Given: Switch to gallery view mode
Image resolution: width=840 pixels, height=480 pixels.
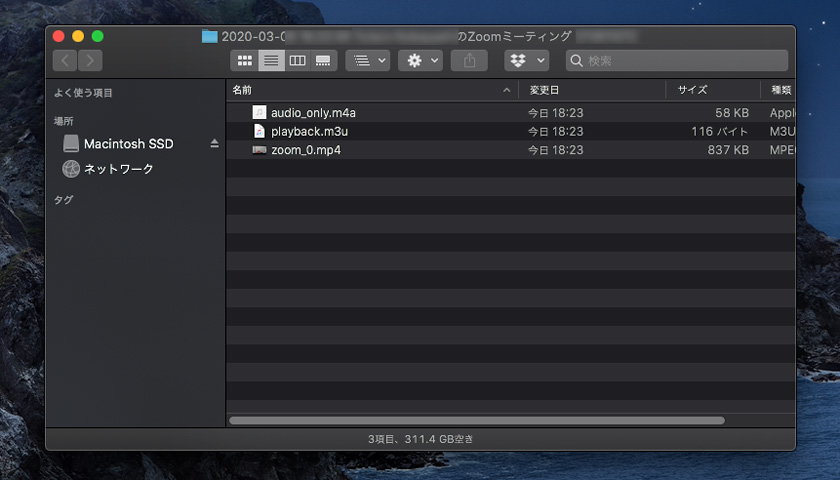Looking at the screenshot, I should [x=323, y=61].
